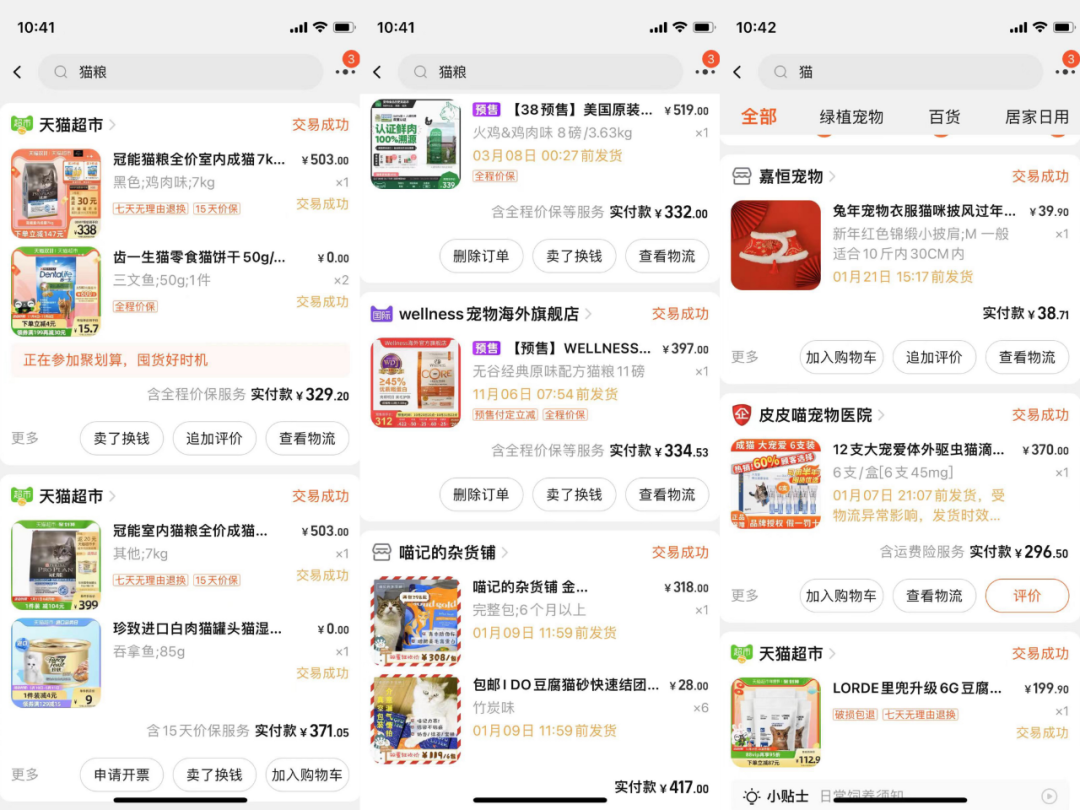The height and width of the screenshot is (810, 1080).
Task: Switch to the 绿植宠物 category tab
Action: 851,116
